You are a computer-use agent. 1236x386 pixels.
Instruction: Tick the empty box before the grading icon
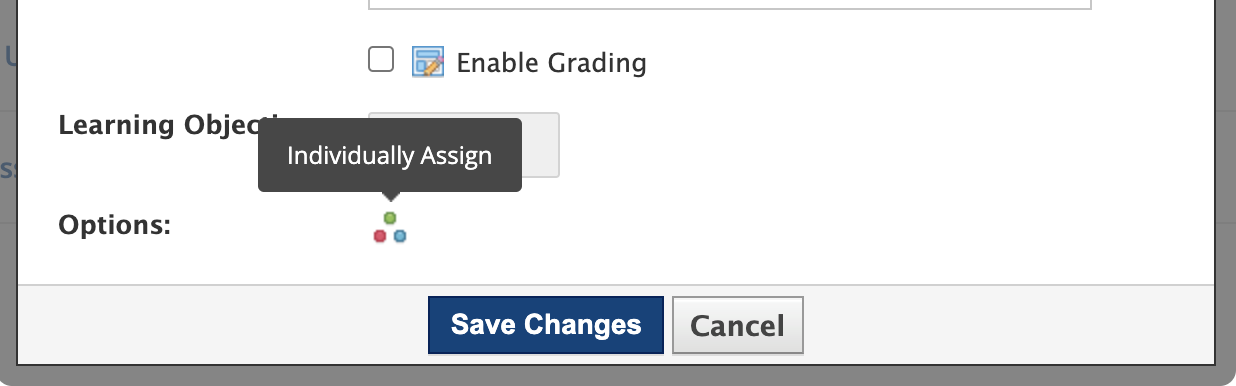coord(381,60)
